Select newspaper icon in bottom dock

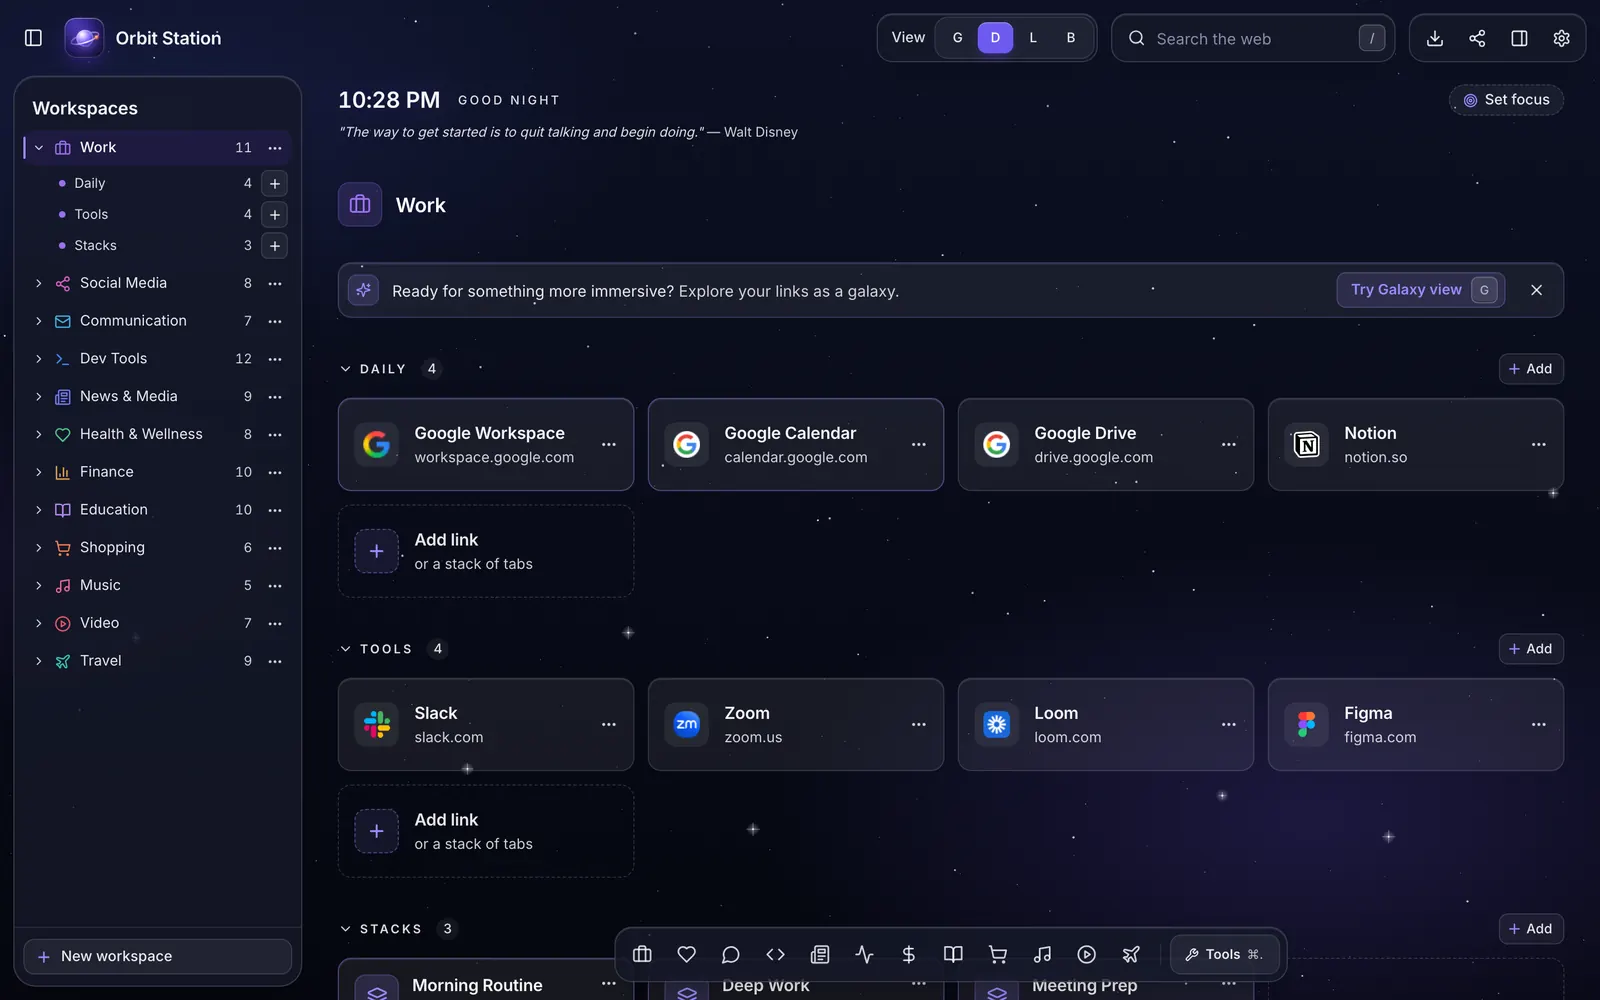point(820,955)
